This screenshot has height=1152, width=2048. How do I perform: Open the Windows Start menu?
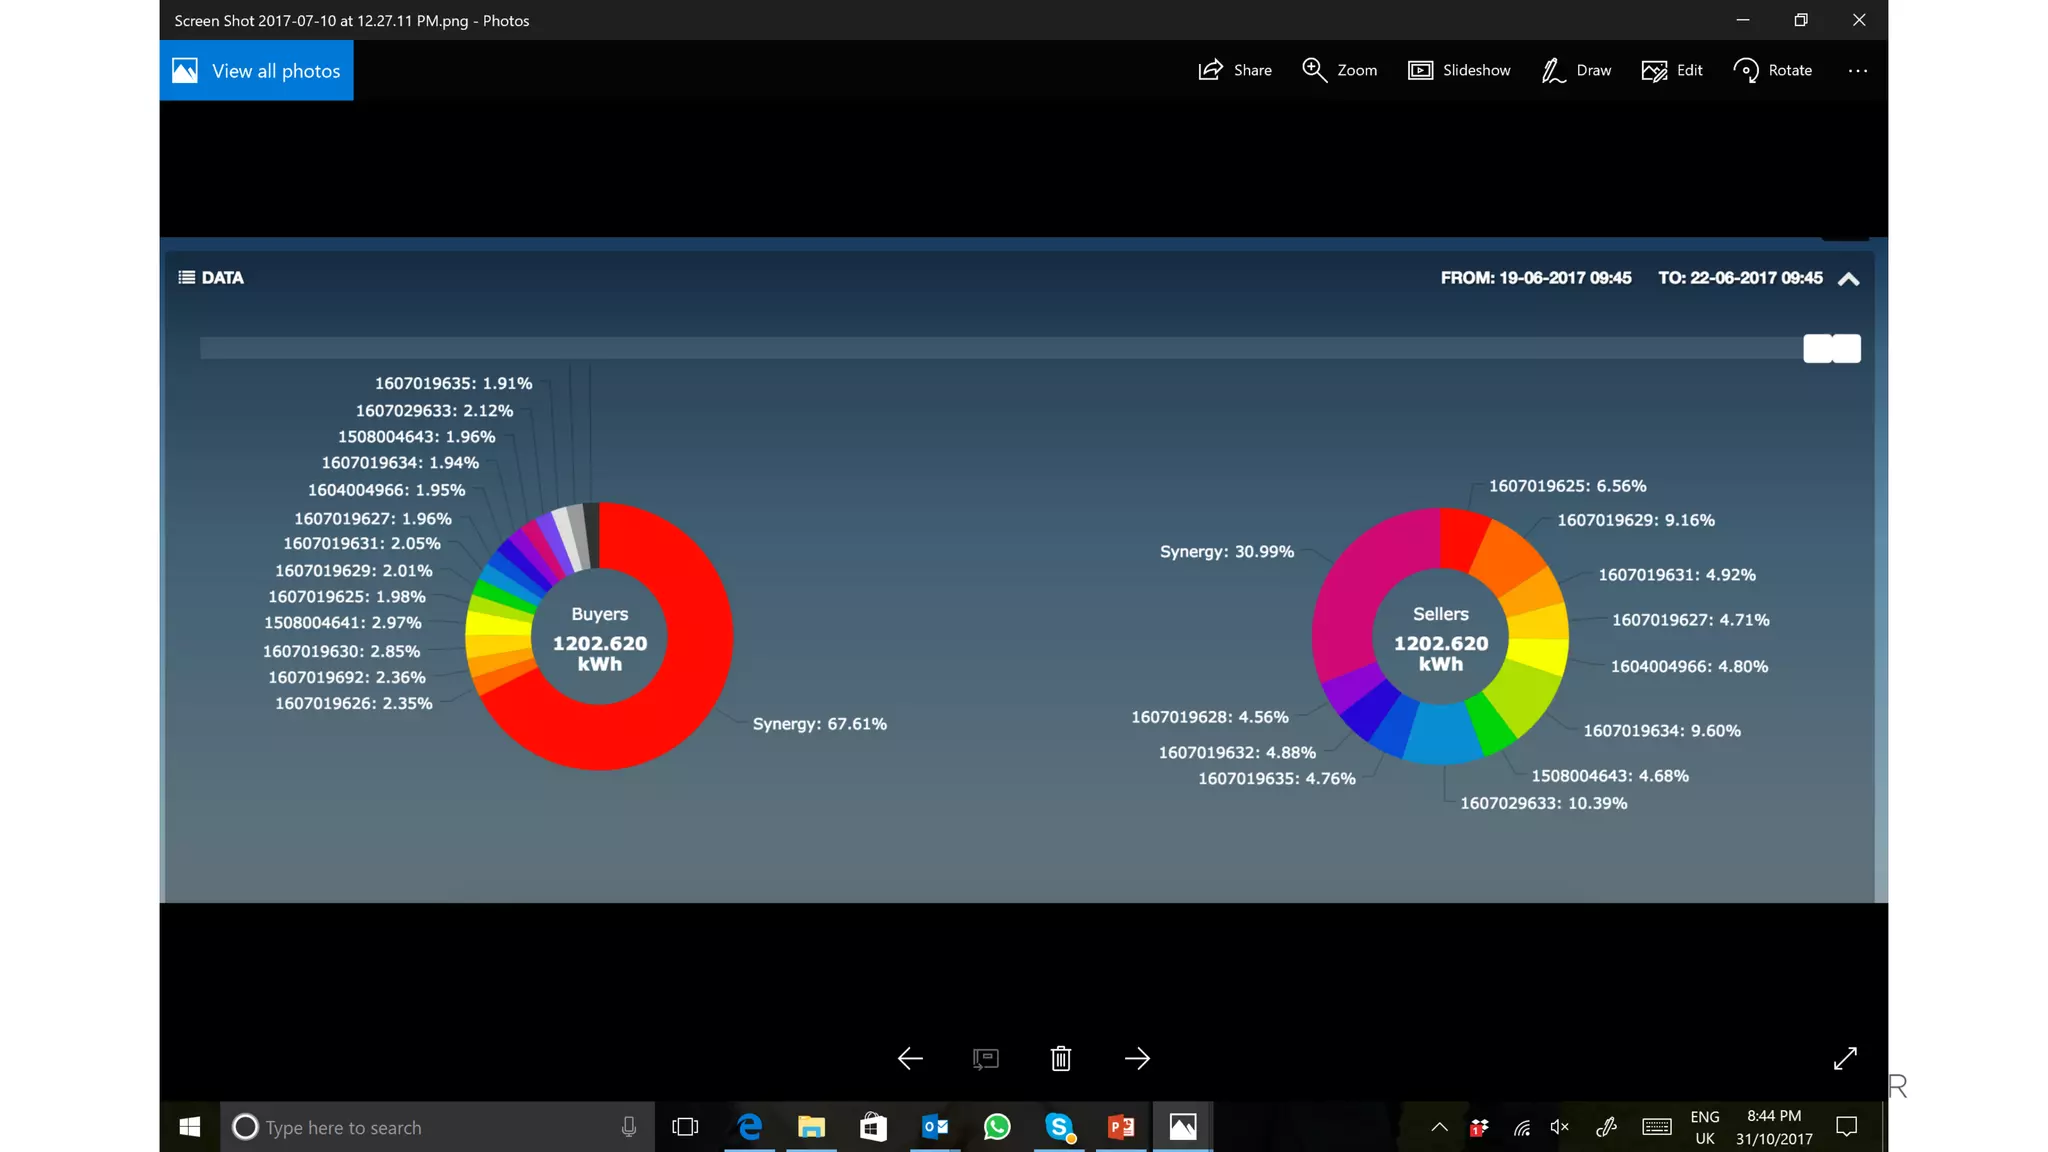190,1127
